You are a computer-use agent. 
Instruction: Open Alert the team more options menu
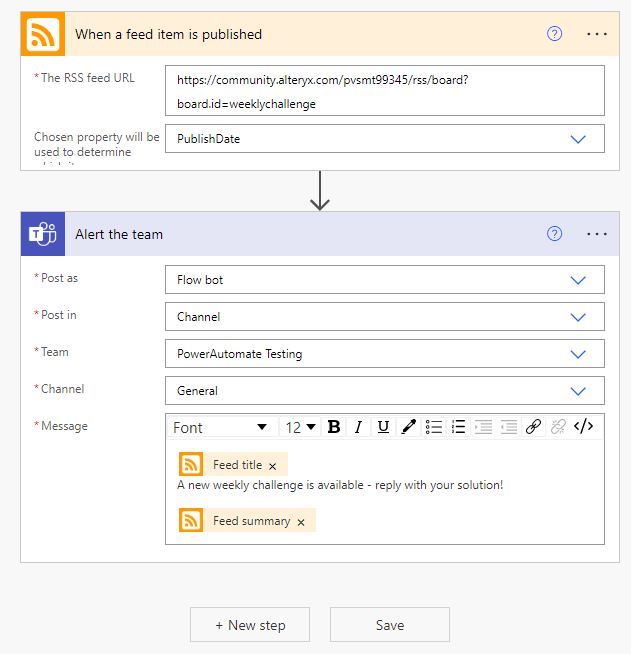tap(597, 234)
